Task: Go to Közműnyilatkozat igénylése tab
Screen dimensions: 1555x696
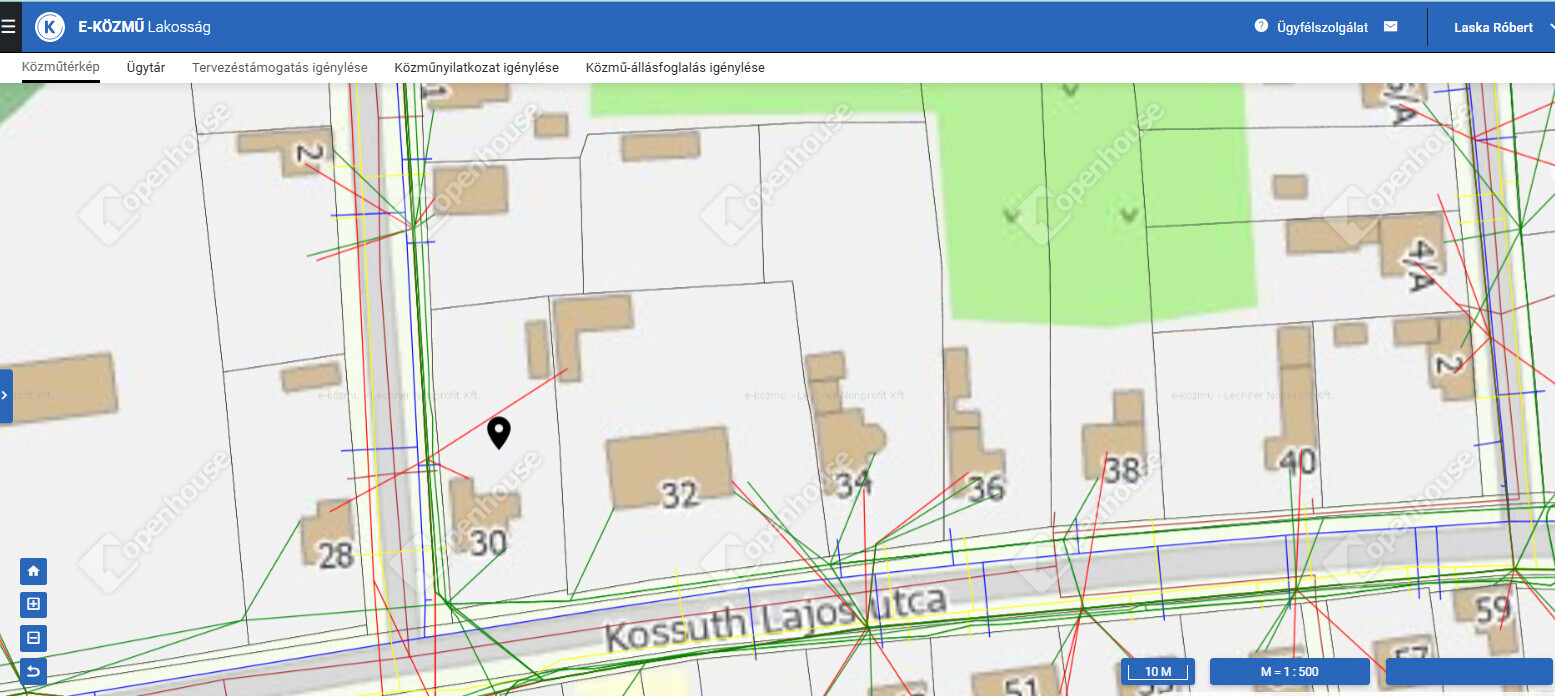Action: point(476,68)
